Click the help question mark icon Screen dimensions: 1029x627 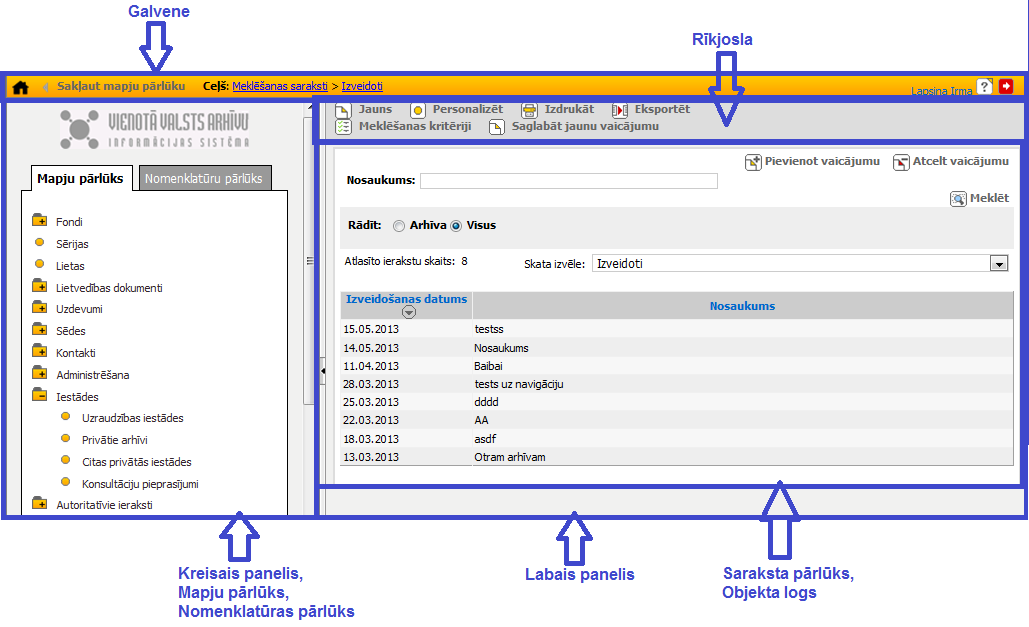click(984, 87)
